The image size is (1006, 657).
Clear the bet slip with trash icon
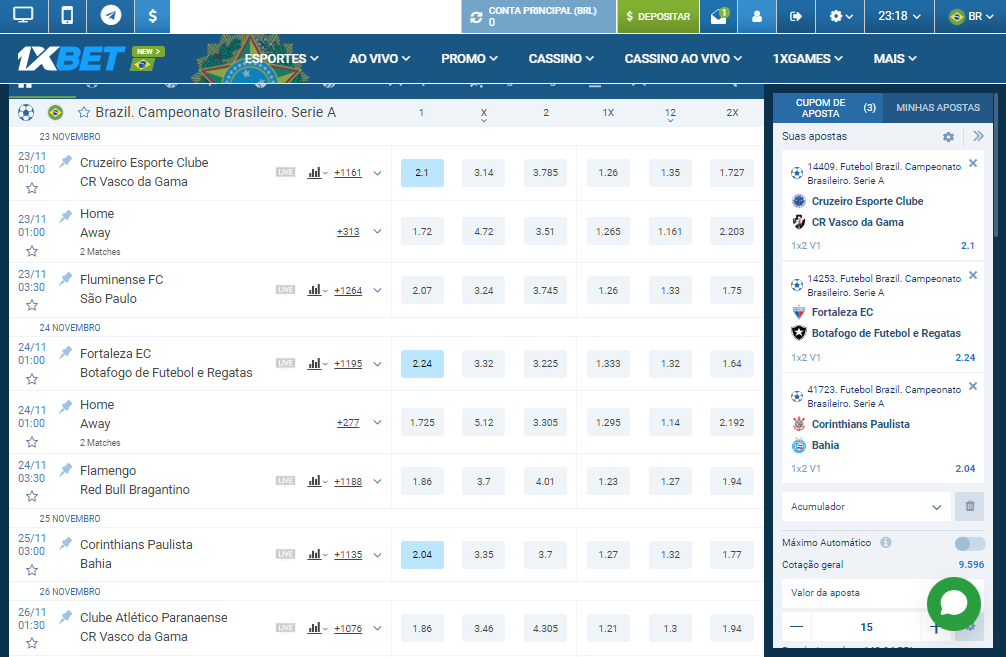coord(969,507)
